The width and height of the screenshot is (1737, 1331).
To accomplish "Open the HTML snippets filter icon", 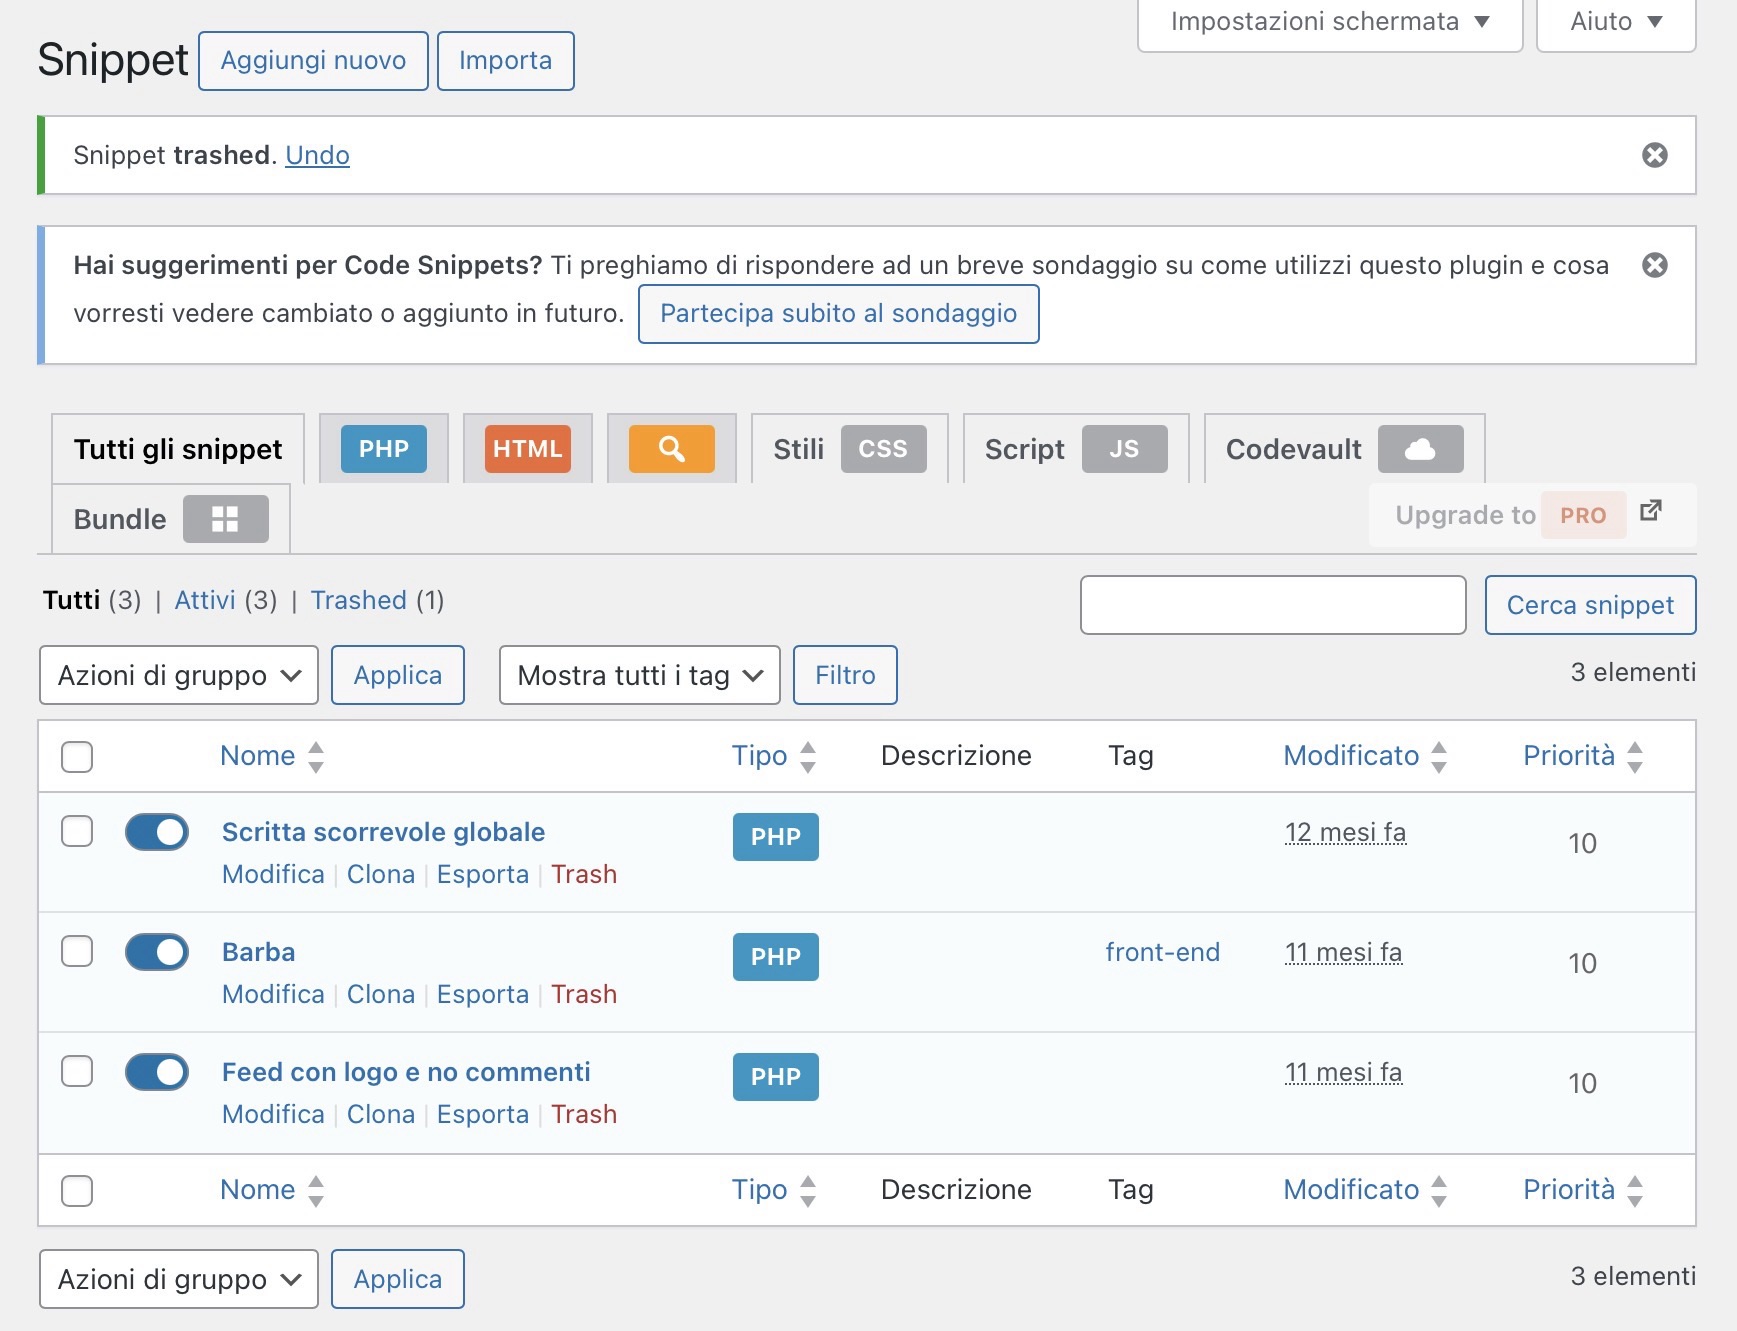I will pyautogui.click(x=527, y=449).
